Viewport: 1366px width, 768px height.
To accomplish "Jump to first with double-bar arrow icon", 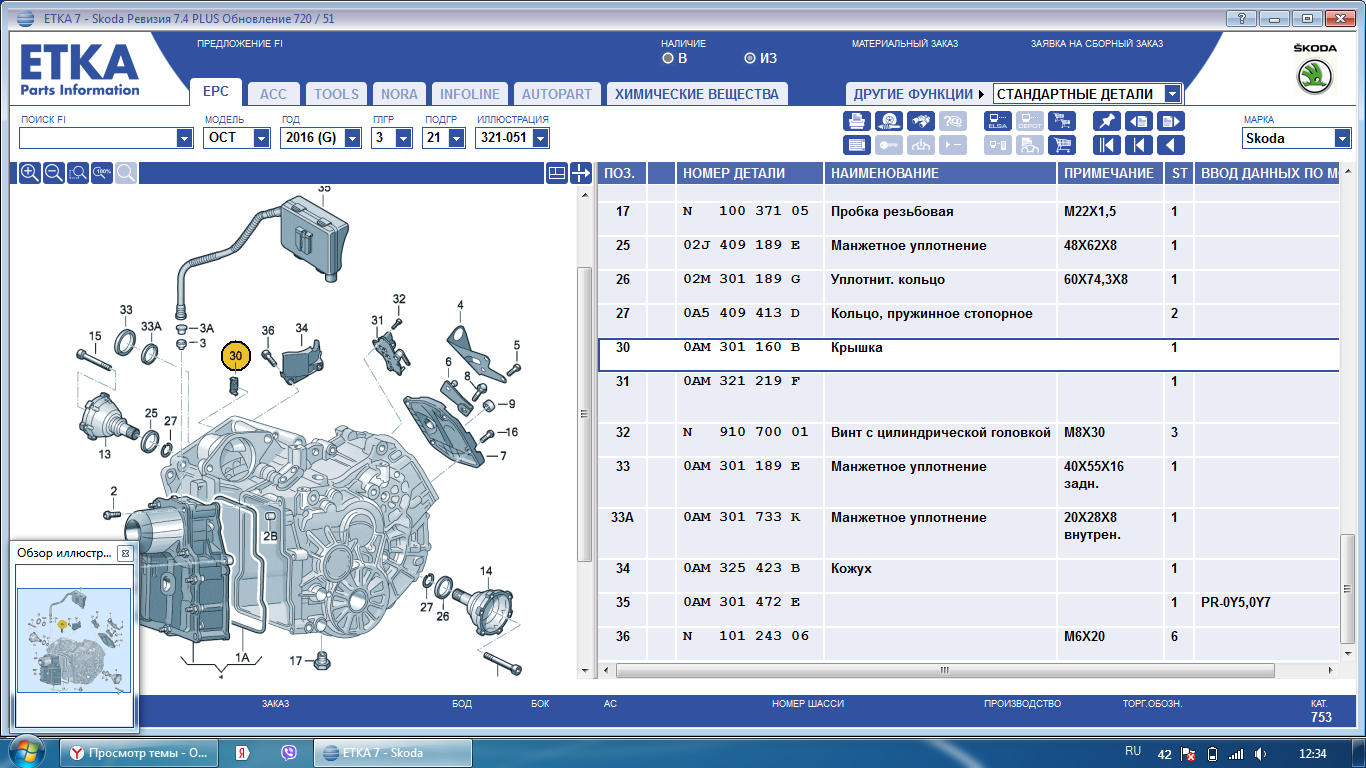I will click(1107, 145).
